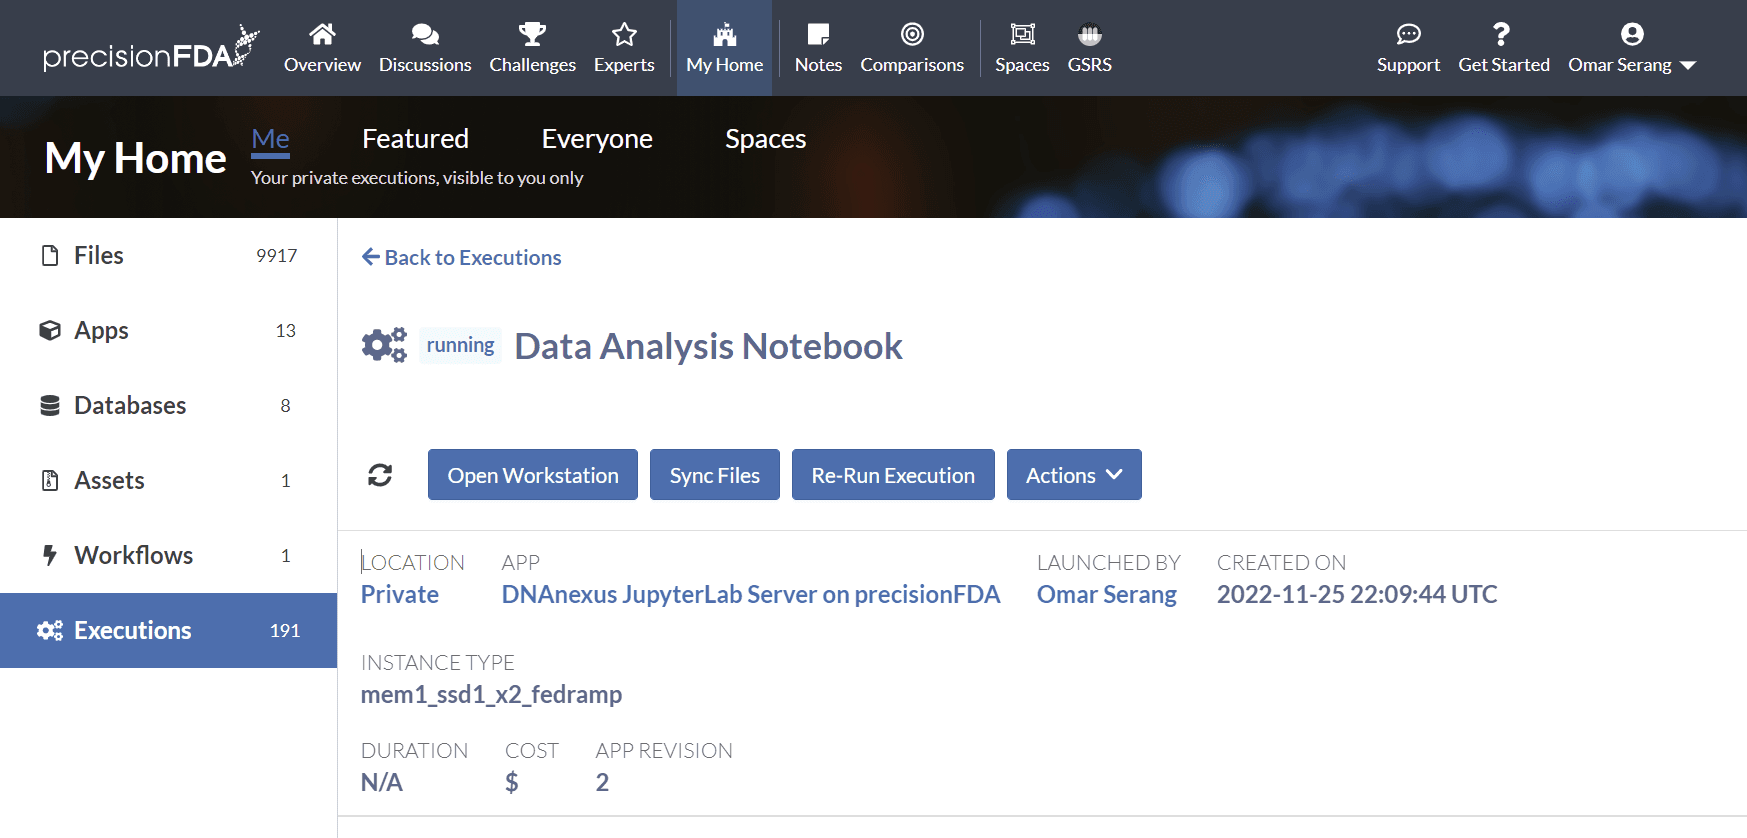This screenshot has width=1747, height=838.
Task: Click the Get Started question mark
Action: pyautogui.click(x=1501, y=35)
